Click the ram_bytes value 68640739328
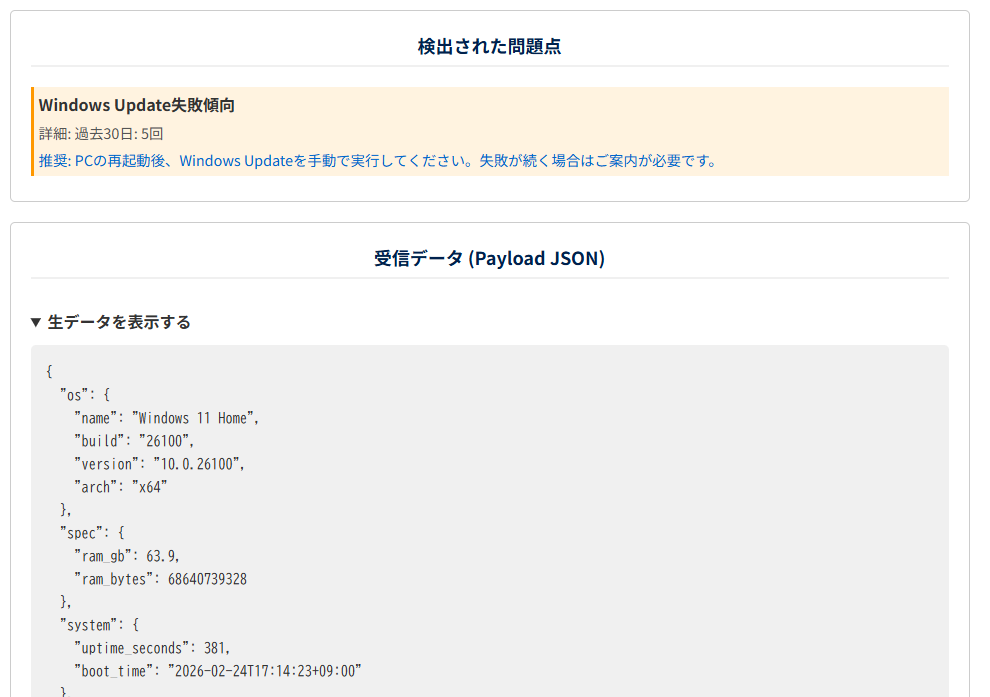The width and height of the screenshot is (990, 697). [207, 579]
